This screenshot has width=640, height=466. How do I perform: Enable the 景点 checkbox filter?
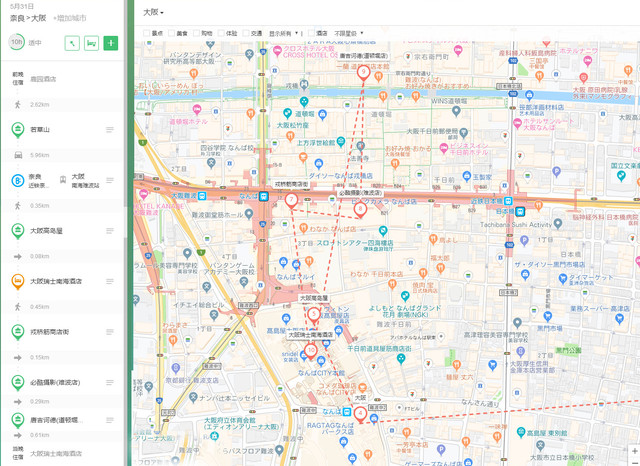(148, 32)
